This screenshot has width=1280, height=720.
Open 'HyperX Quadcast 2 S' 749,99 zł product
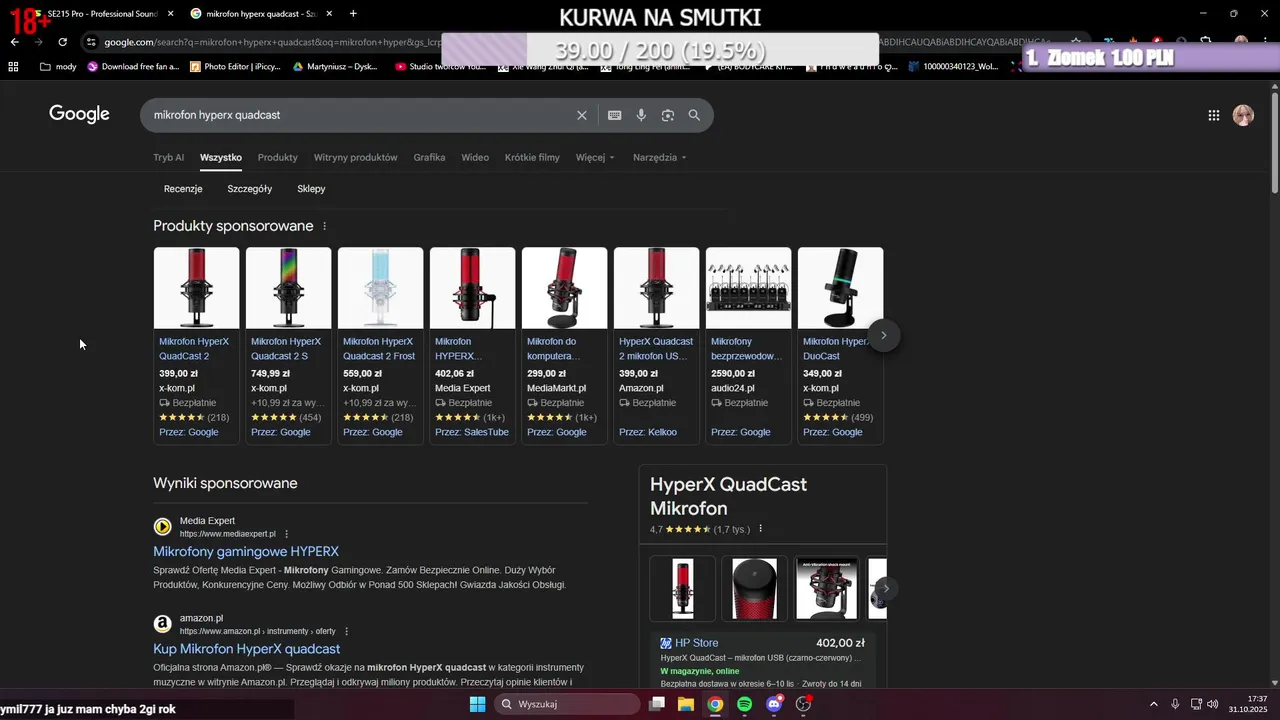click(288, 345)
